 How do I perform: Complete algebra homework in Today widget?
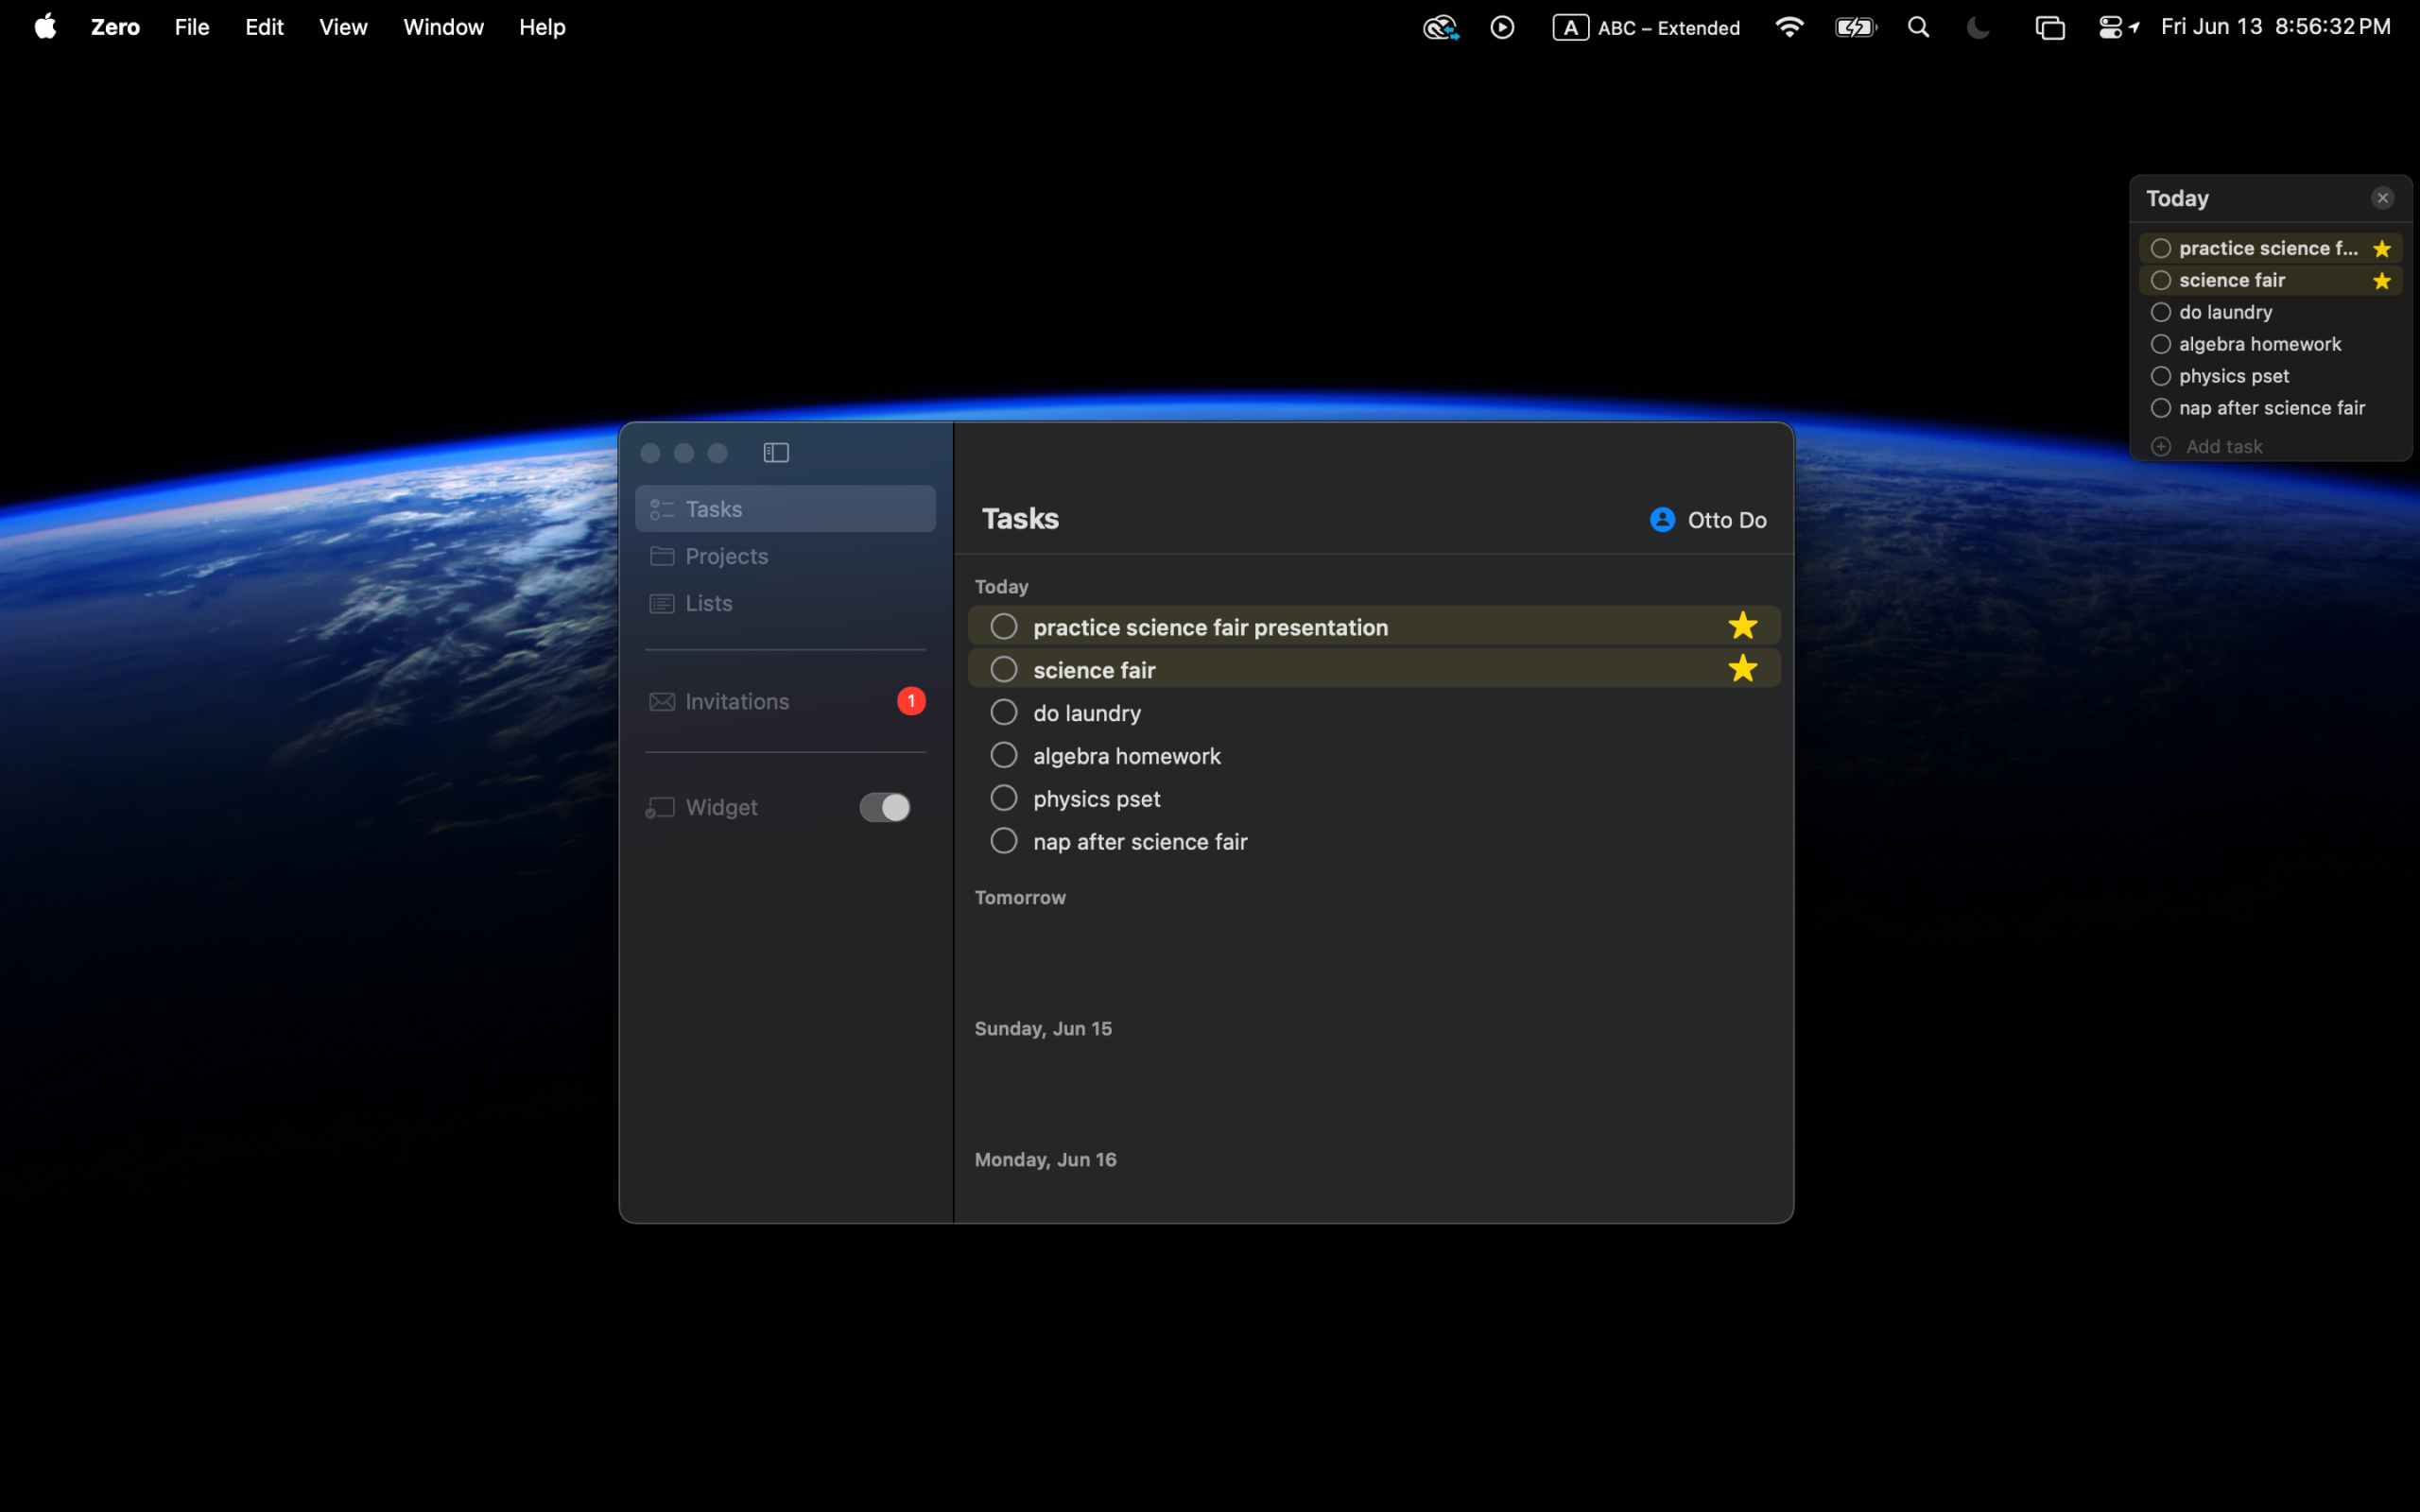point(2161,344)
